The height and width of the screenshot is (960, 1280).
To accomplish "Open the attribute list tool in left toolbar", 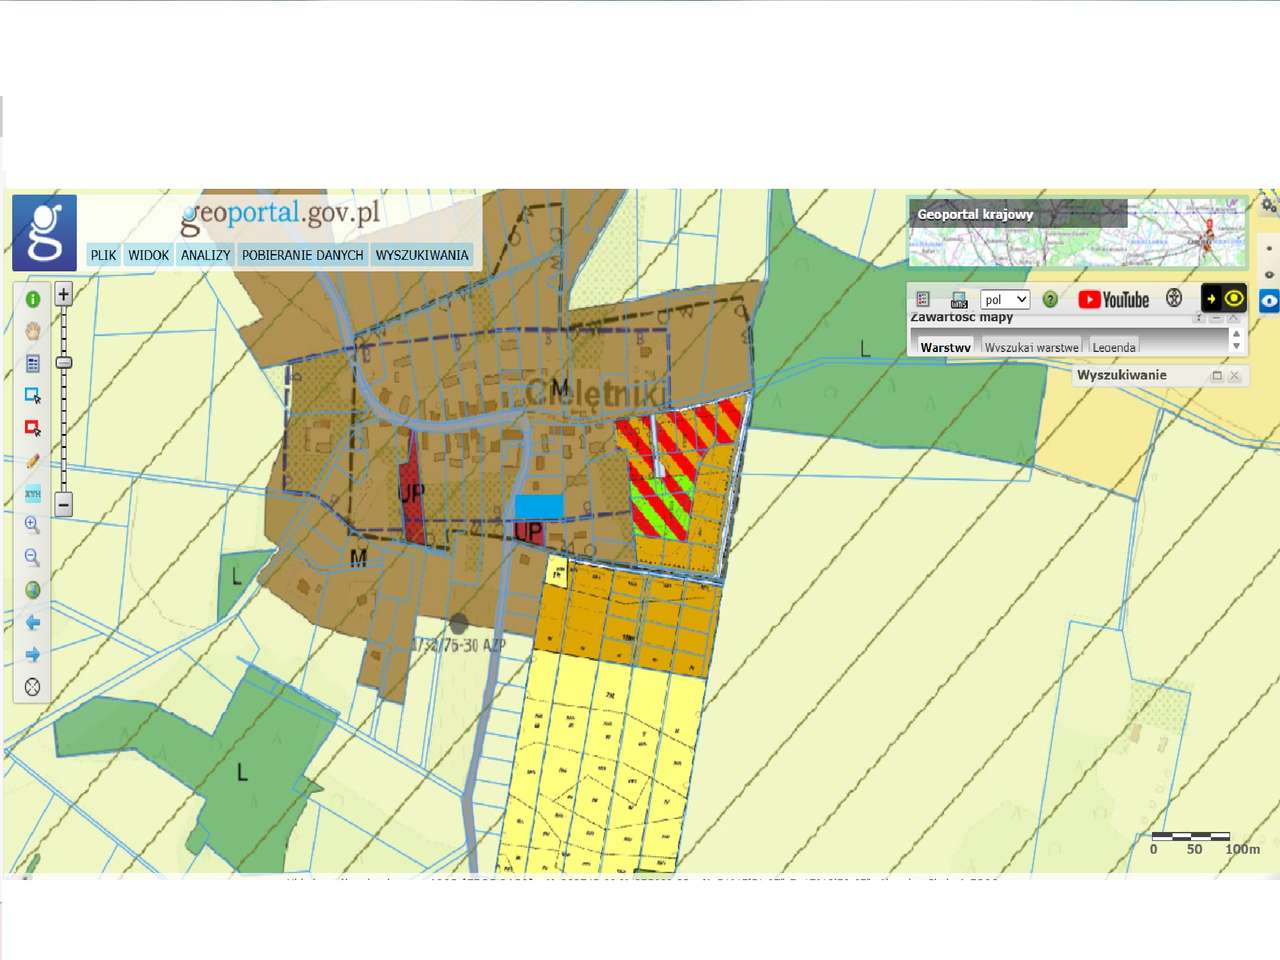I will coord(33,363).
